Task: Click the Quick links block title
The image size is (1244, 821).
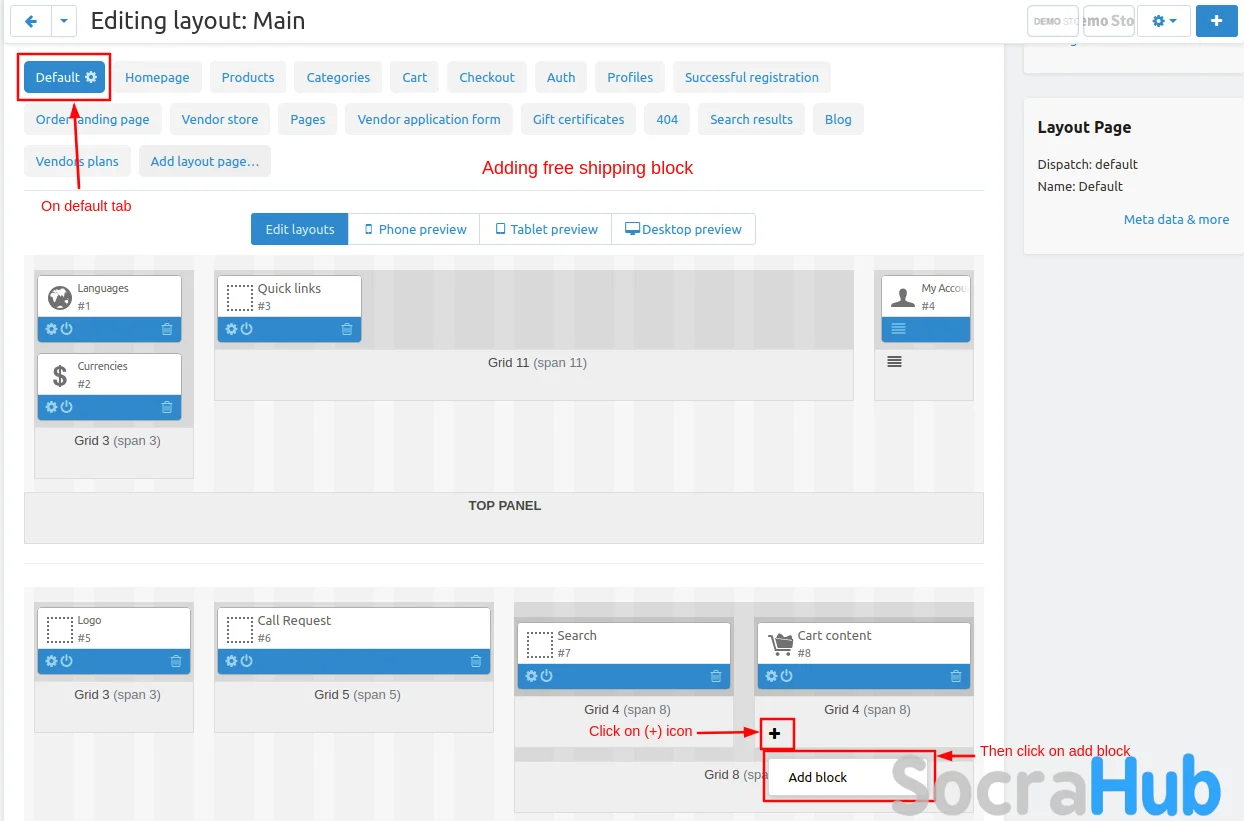Action: point(289,288)
